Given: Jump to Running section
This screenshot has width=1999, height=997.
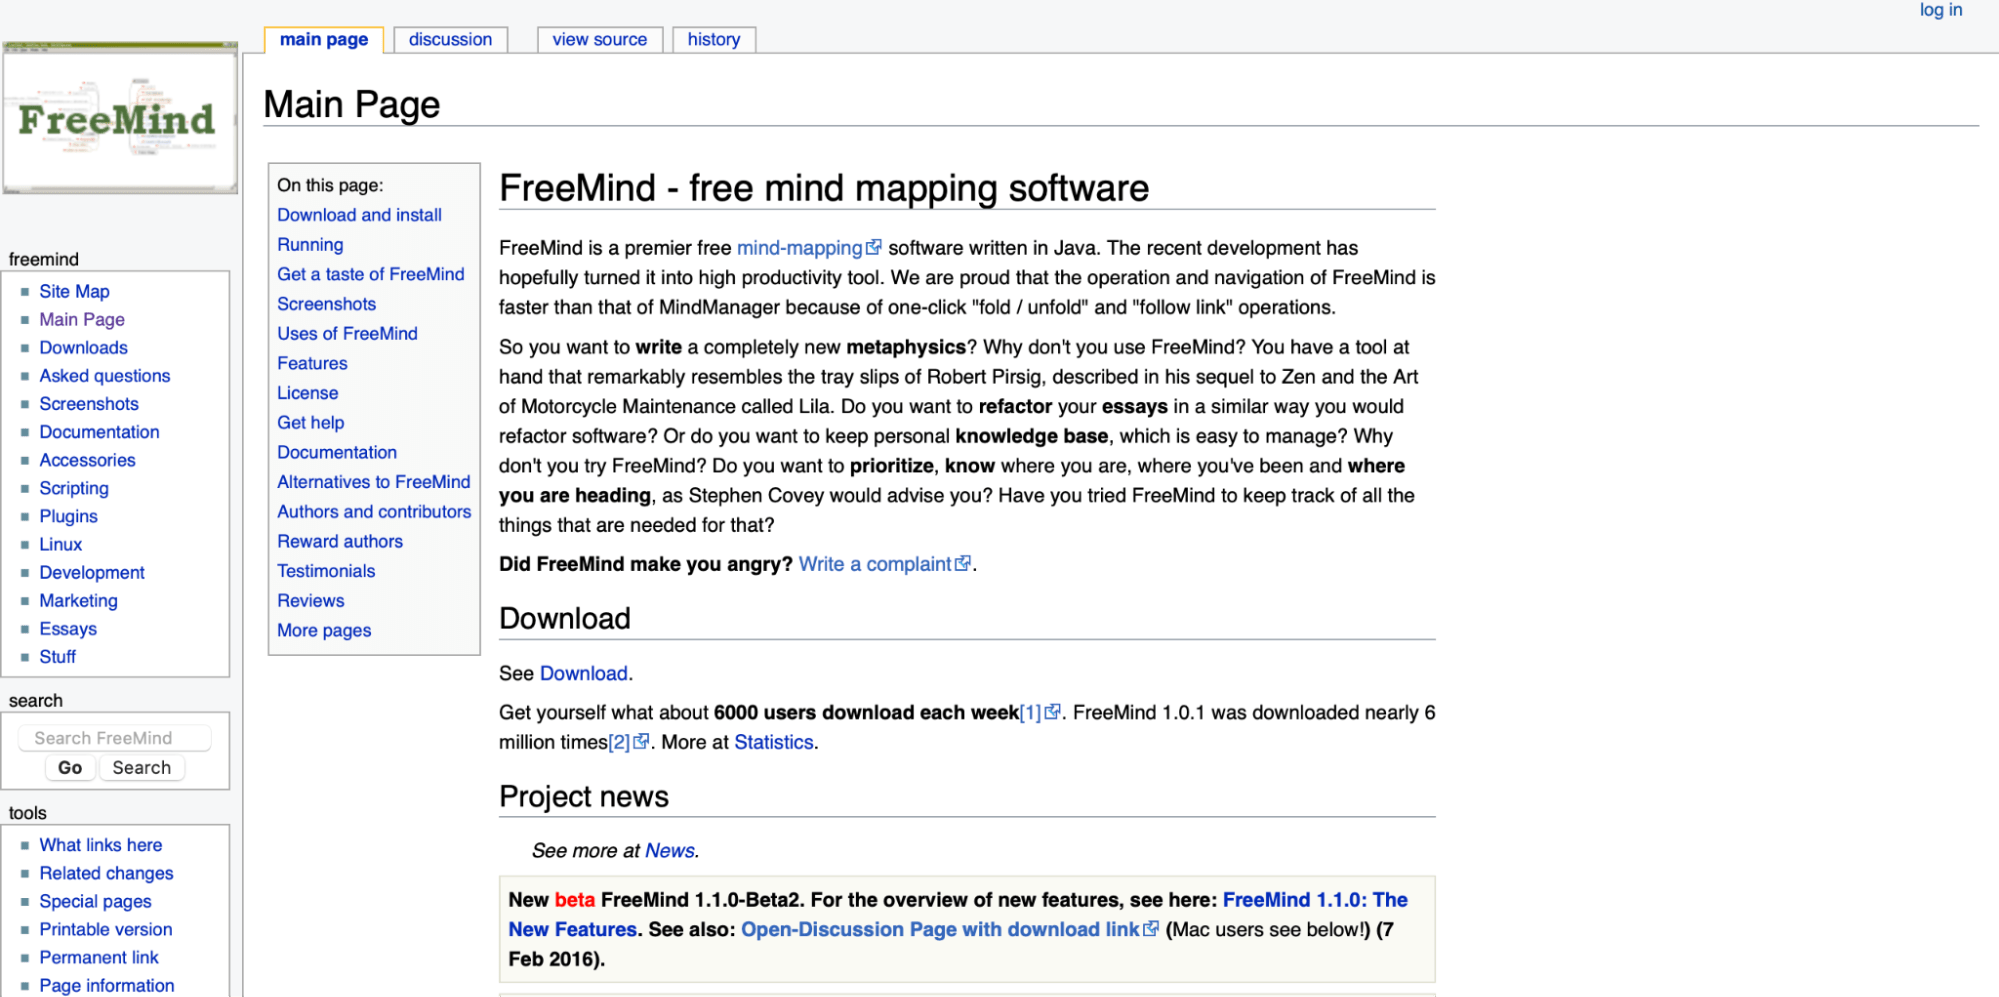Looking at the screenshot, I should pos(310,245).
